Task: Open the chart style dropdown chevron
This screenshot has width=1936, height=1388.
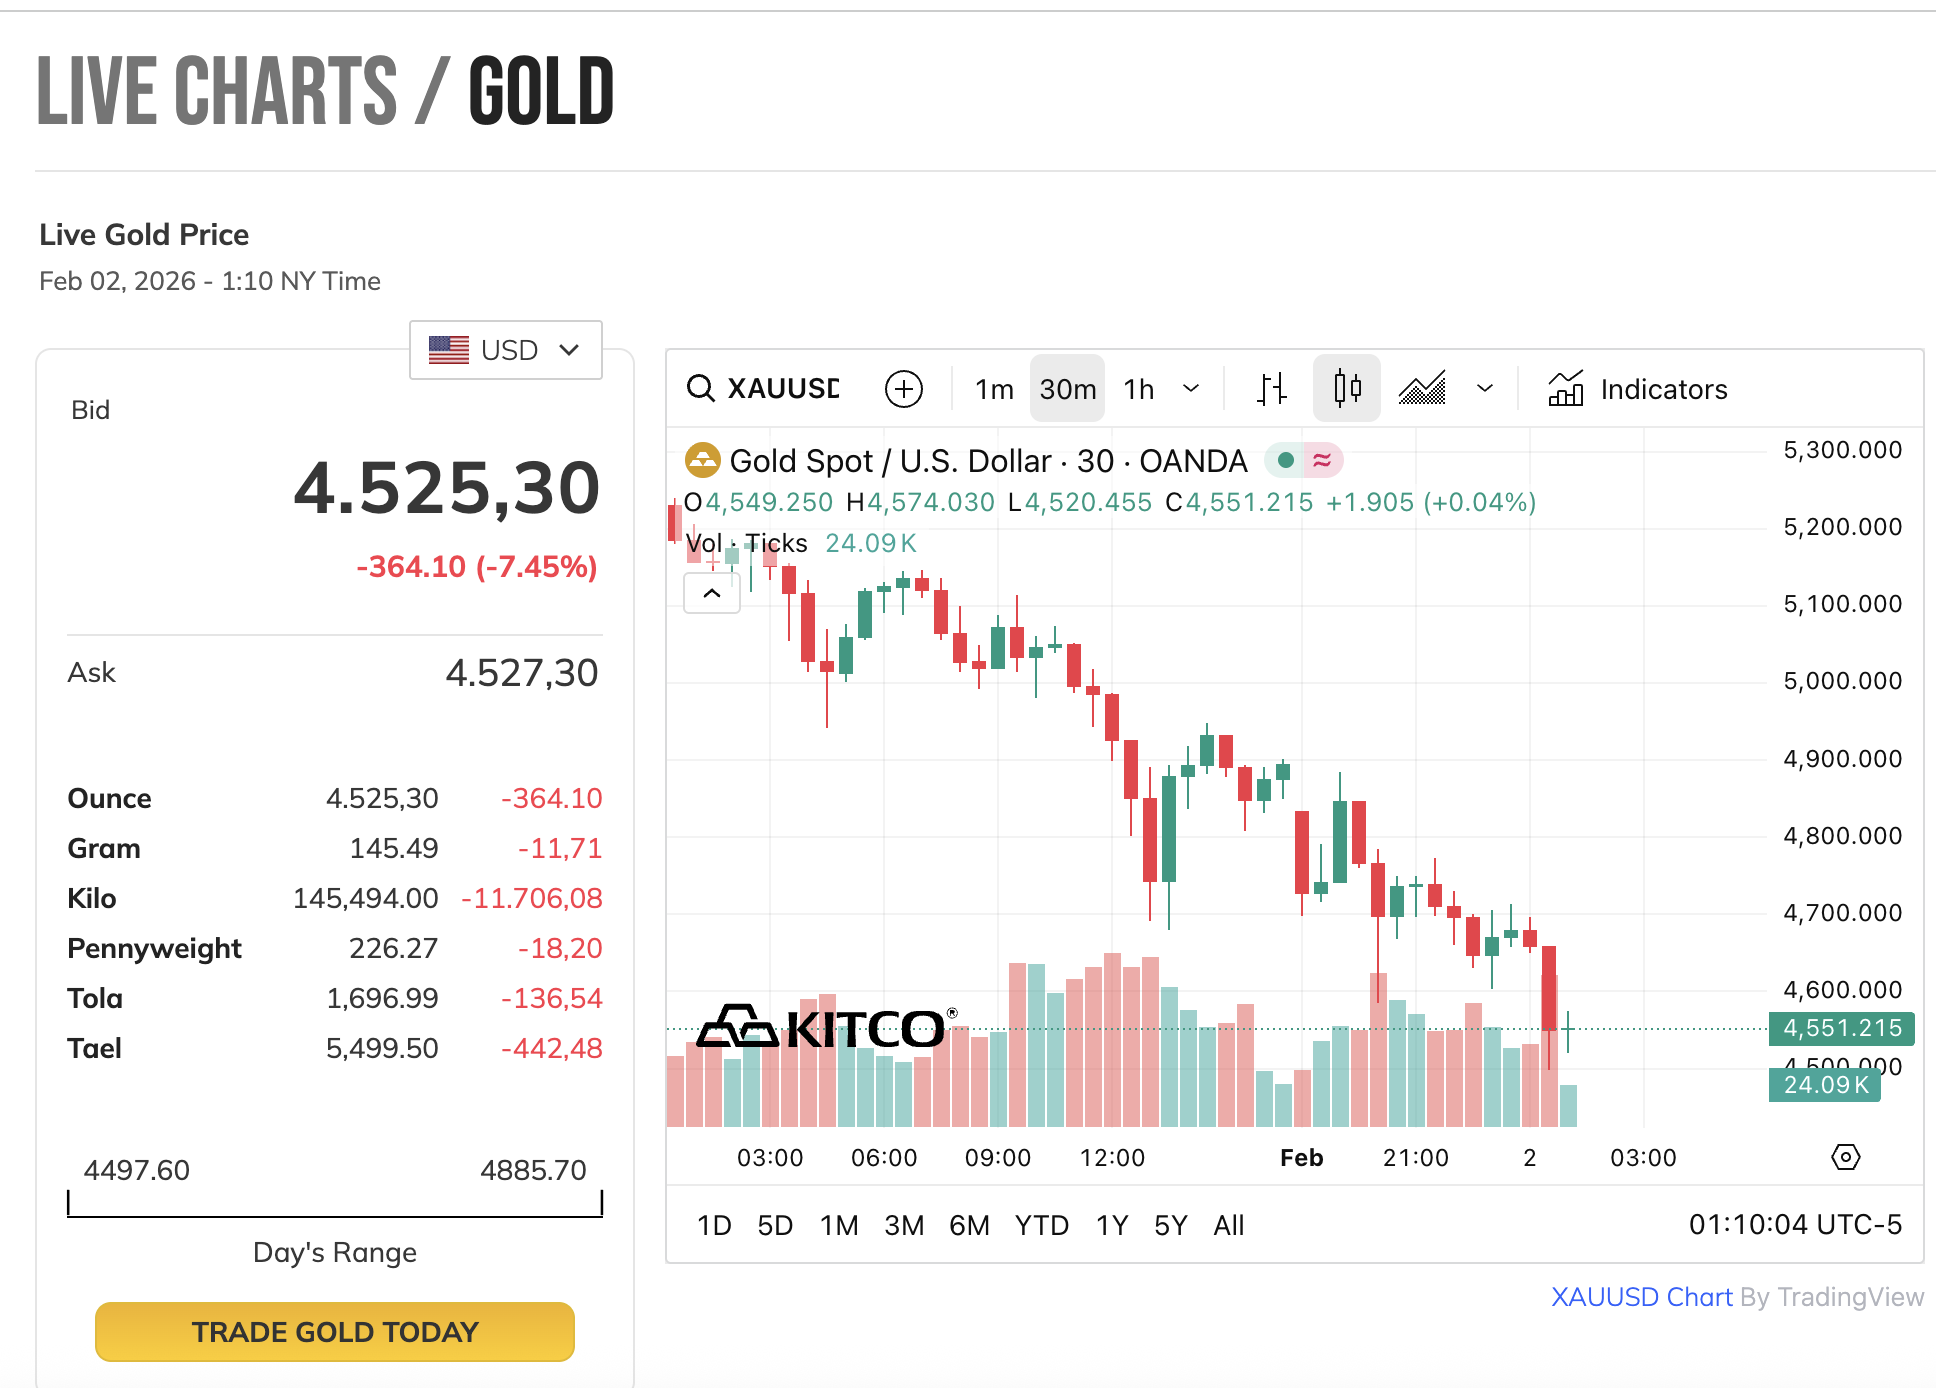Action: click(1484, 388)
